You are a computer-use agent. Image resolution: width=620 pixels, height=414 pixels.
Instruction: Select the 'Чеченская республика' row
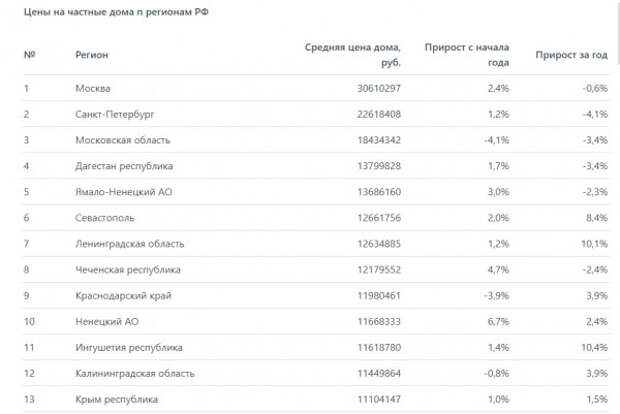click(316, 270)
